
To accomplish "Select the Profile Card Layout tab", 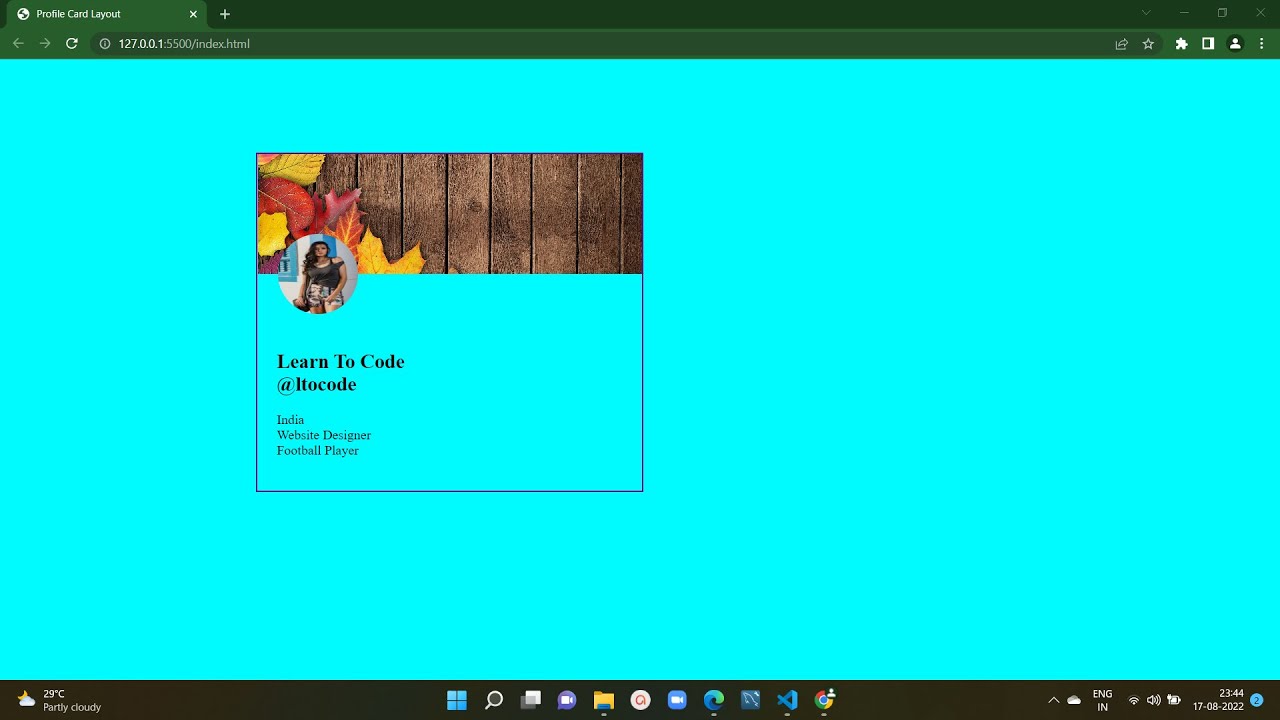I will [x=105, y=14].
